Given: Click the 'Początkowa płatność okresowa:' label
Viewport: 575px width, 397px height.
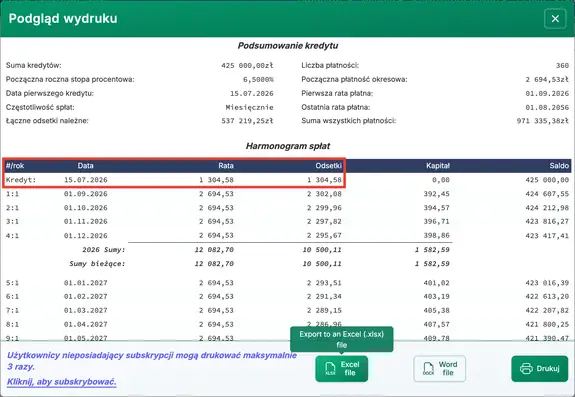Looking at the screenshot, I should click(354, 79).
